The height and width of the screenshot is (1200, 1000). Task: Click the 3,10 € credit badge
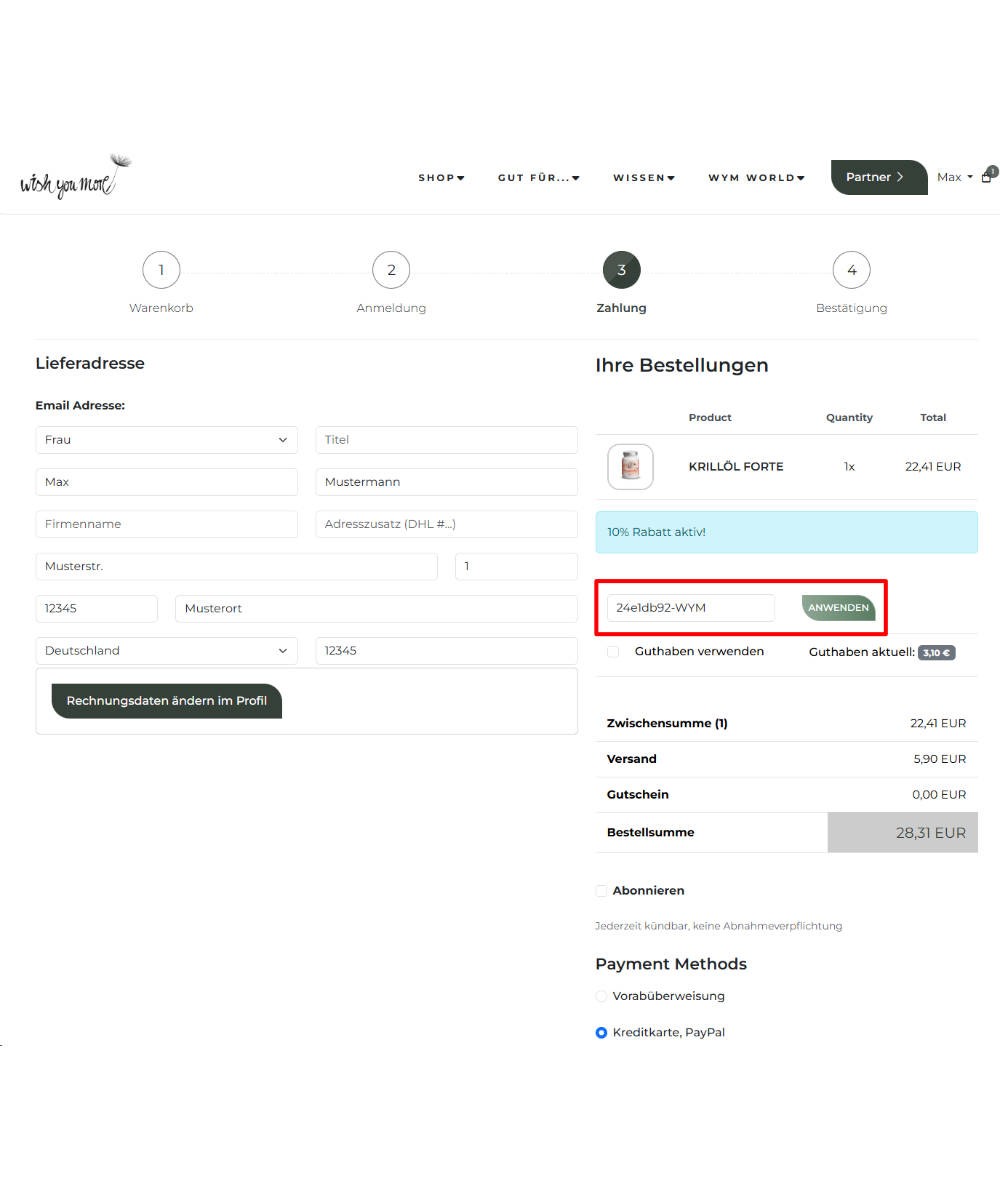point(936,652)
